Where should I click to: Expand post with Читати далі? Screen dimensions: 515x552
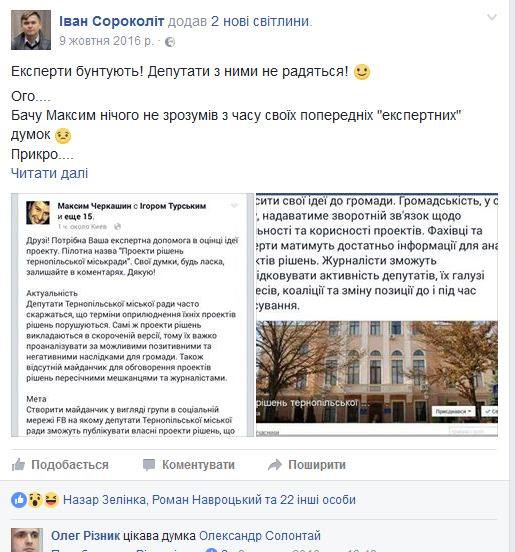coord(49,173)
